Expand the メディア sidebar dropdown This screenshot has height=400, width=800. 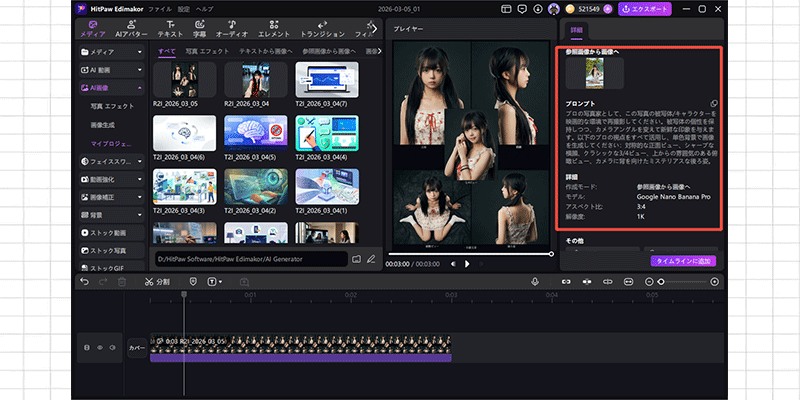click(141, 50)
